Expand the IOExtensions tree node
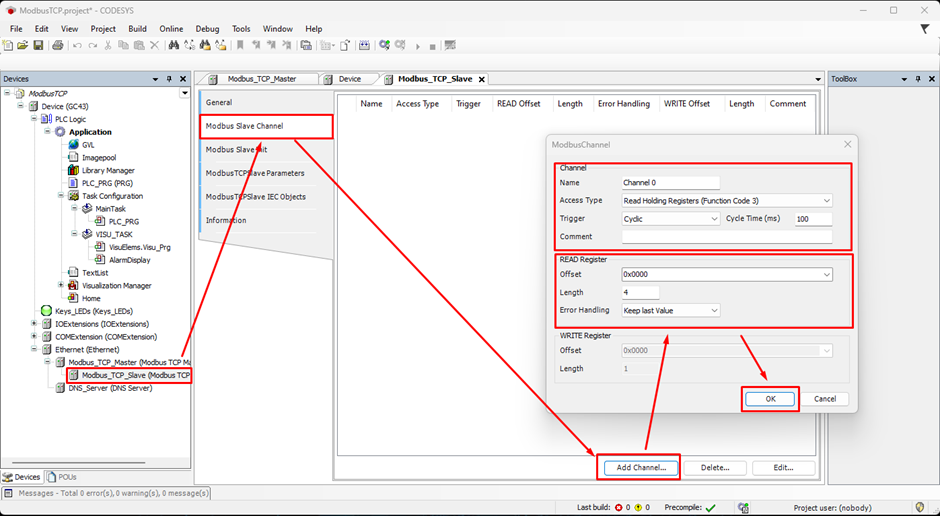Viewport: 940px width, 516px height. [x=34, y=324]
